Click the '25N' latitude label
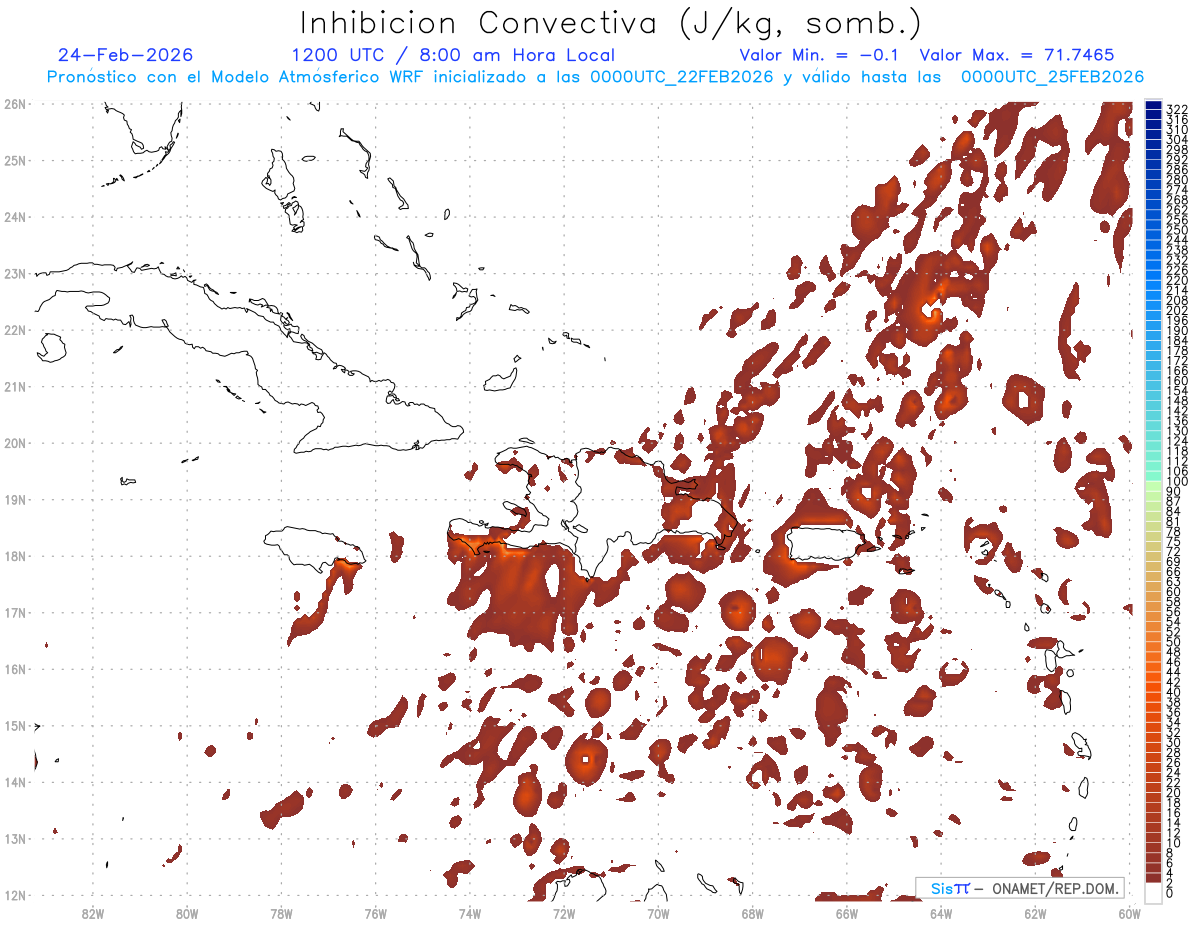 15,160
